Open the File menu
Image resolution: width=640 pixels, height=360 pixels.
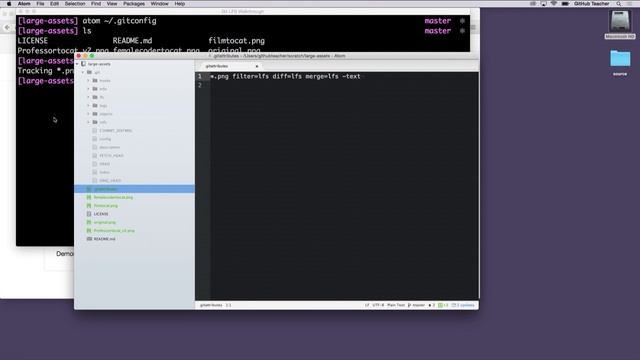pyautogui.click(x=40, y=4)
